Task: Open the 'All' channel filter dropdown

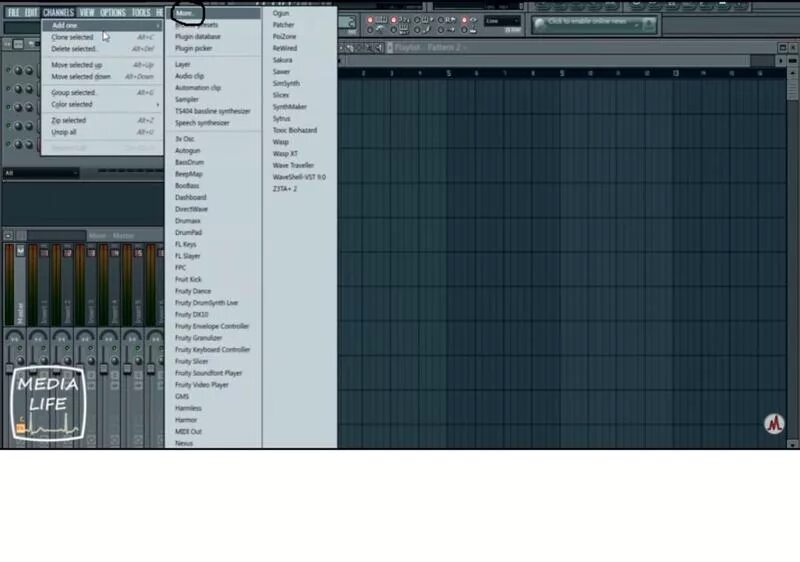Action: (x=41, y=173)
